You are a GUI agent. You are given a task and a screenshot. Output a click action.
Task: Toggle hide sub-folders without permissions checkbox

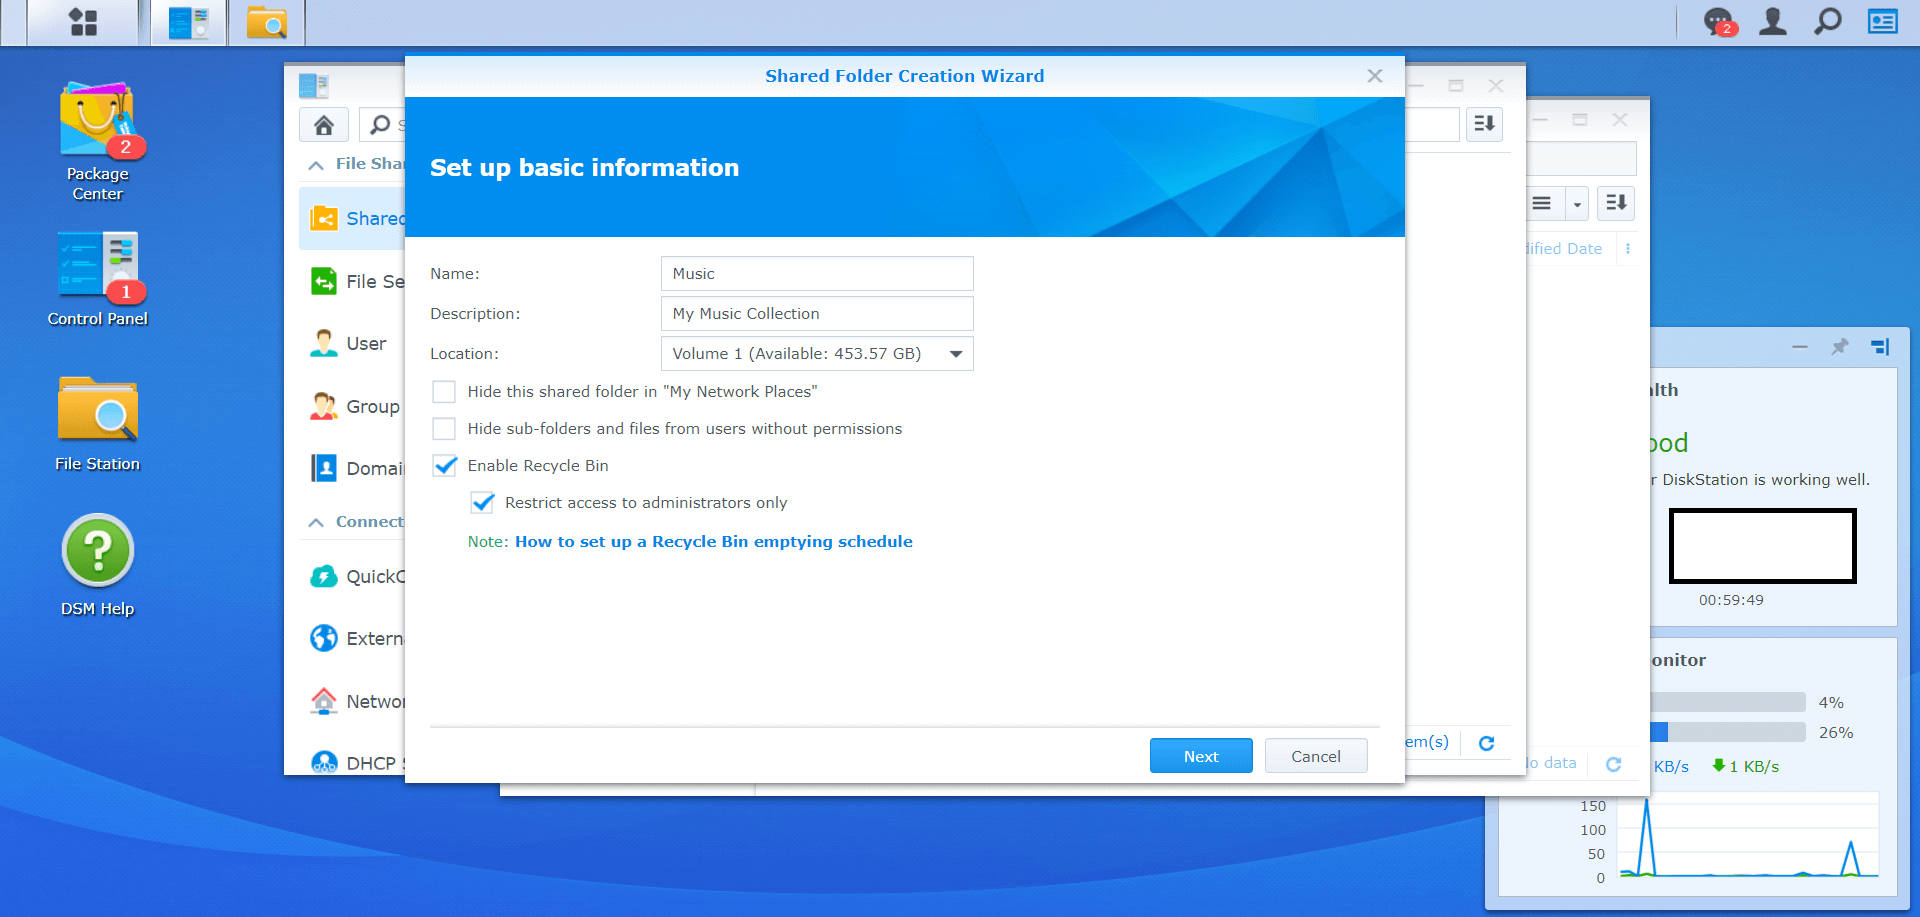(444, 428)
